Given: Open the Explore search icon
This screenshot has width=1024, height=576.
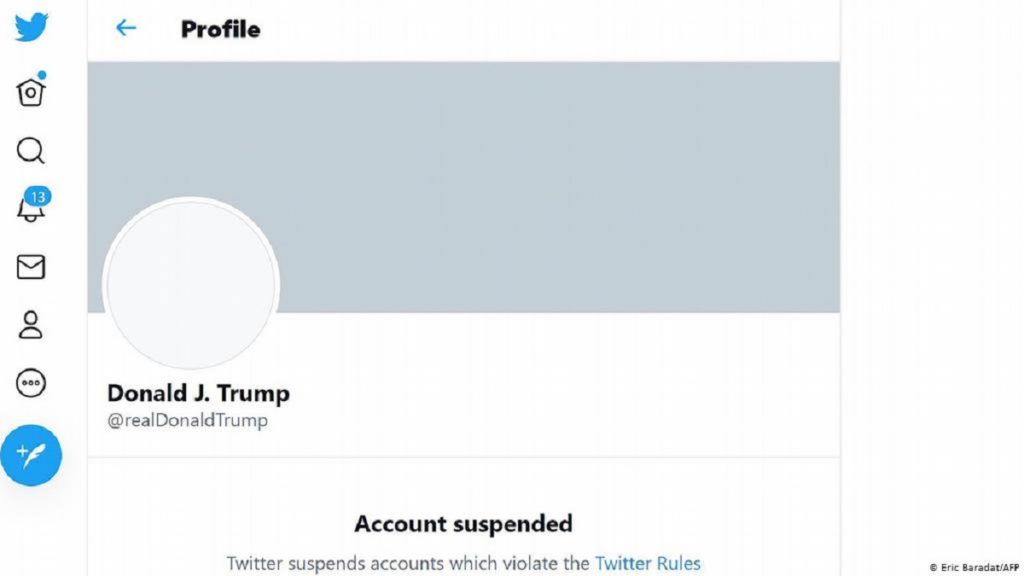Looking at the screenshot, I should [31, 151].
